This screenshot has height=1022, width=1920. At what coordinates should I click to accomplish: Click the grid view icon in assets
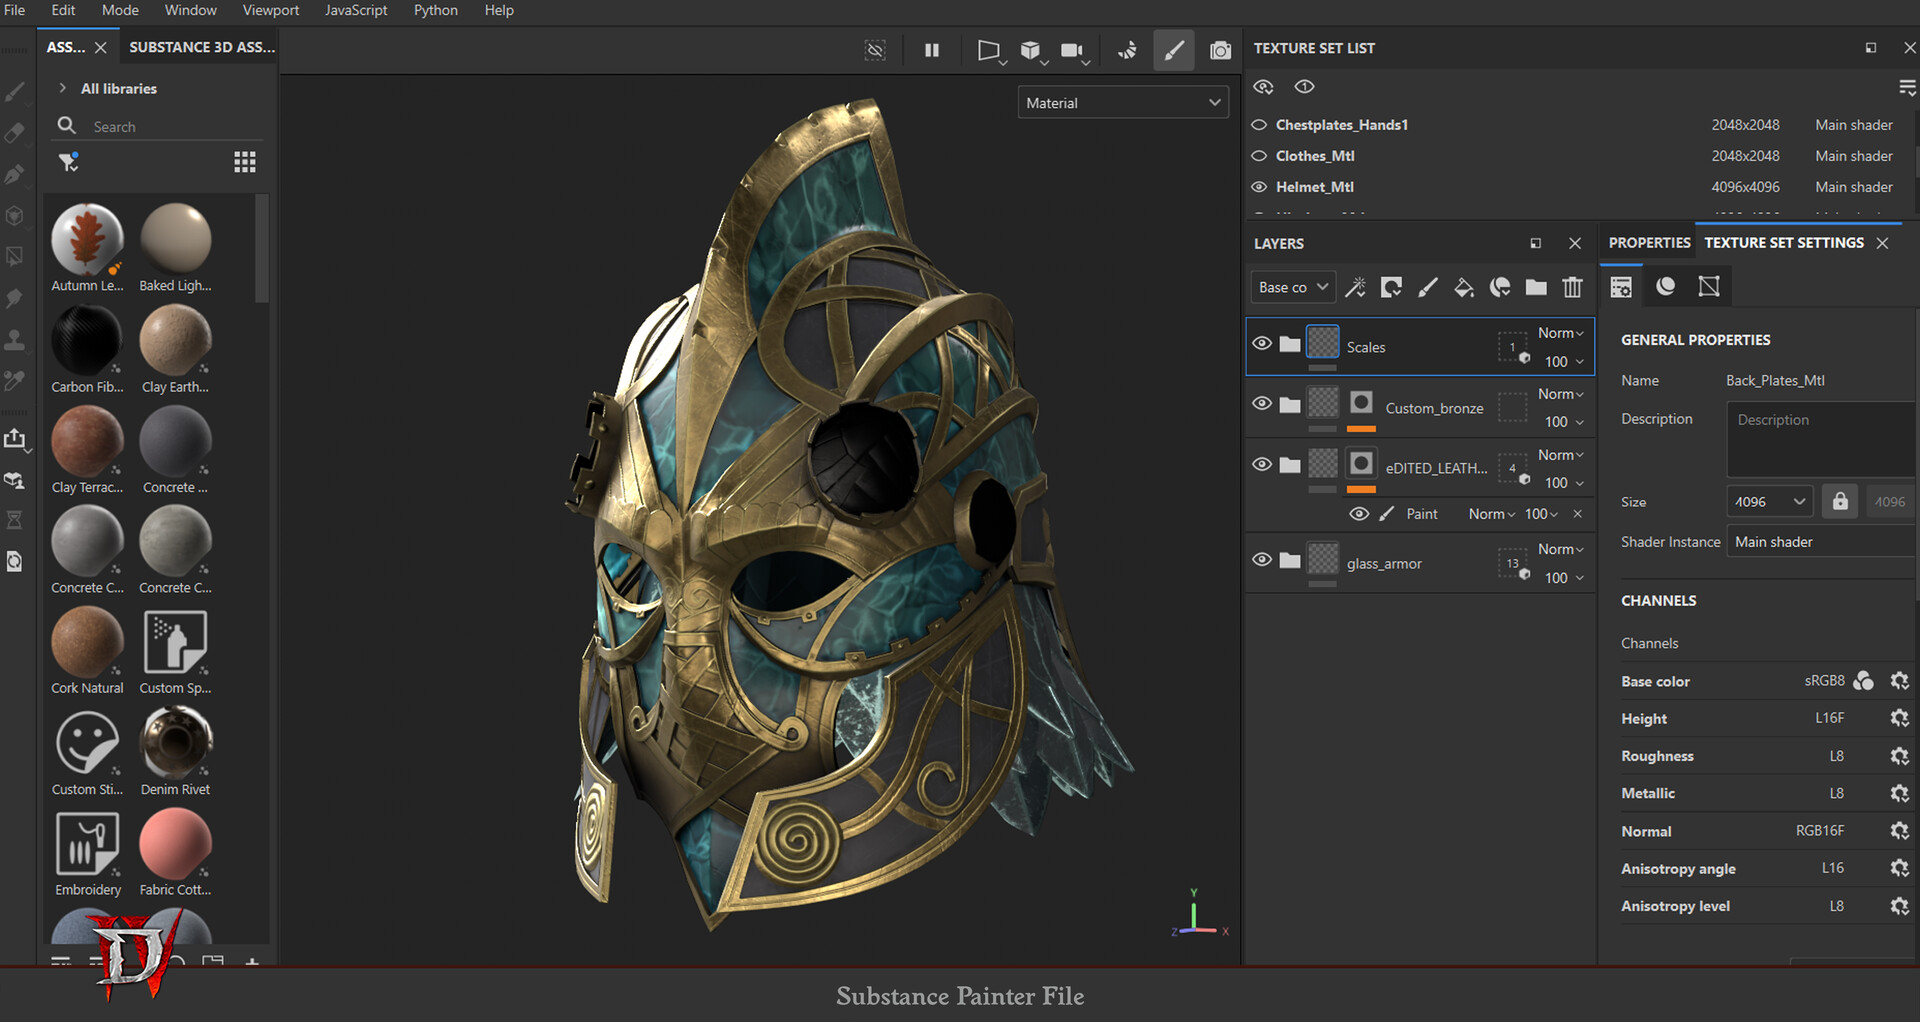point(245,162)
